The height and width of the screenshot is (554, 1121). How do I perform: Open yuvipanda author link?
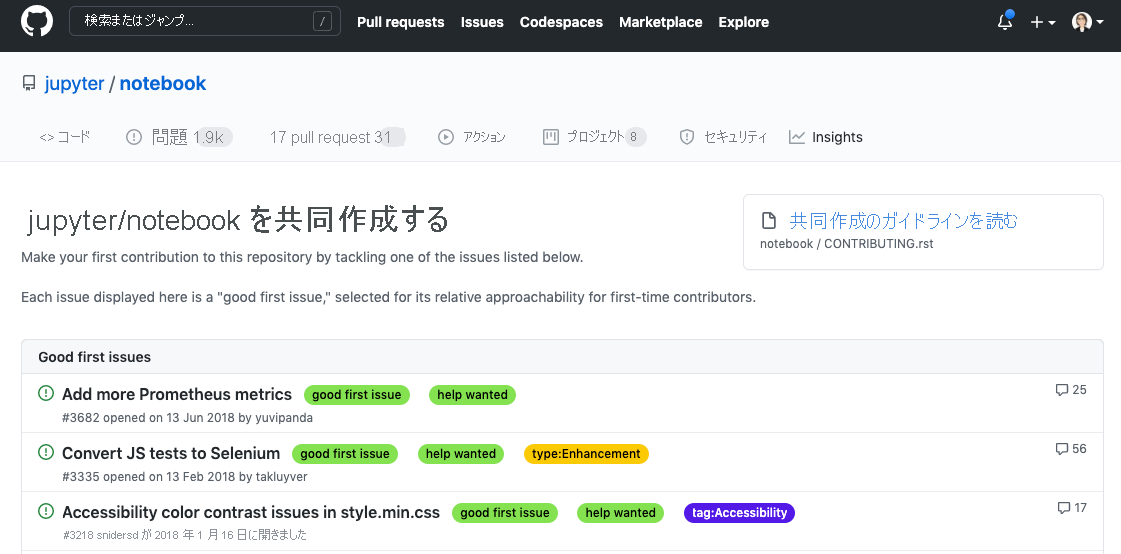tap(285, 417)
